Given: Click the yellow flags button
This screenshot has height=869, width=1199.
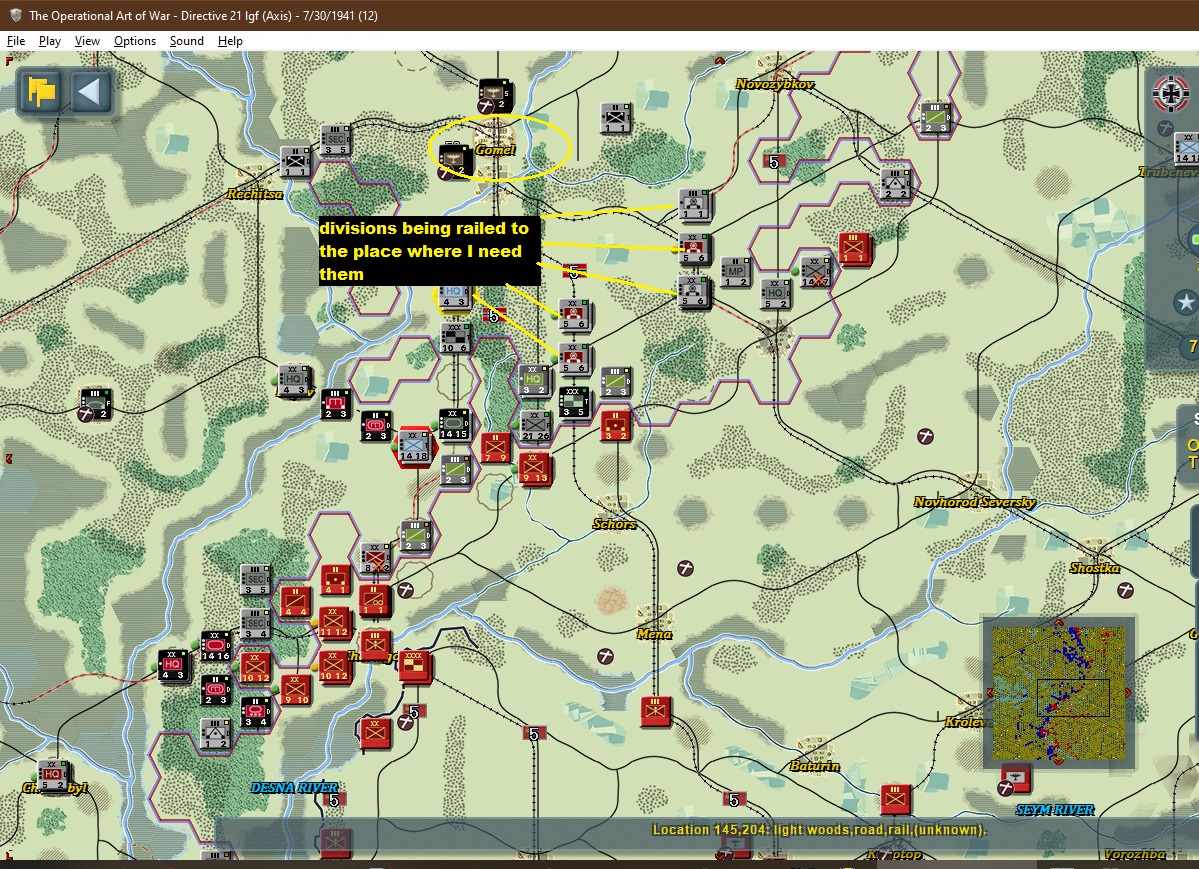Looking at the screenshot, I should tap(41, 93).
